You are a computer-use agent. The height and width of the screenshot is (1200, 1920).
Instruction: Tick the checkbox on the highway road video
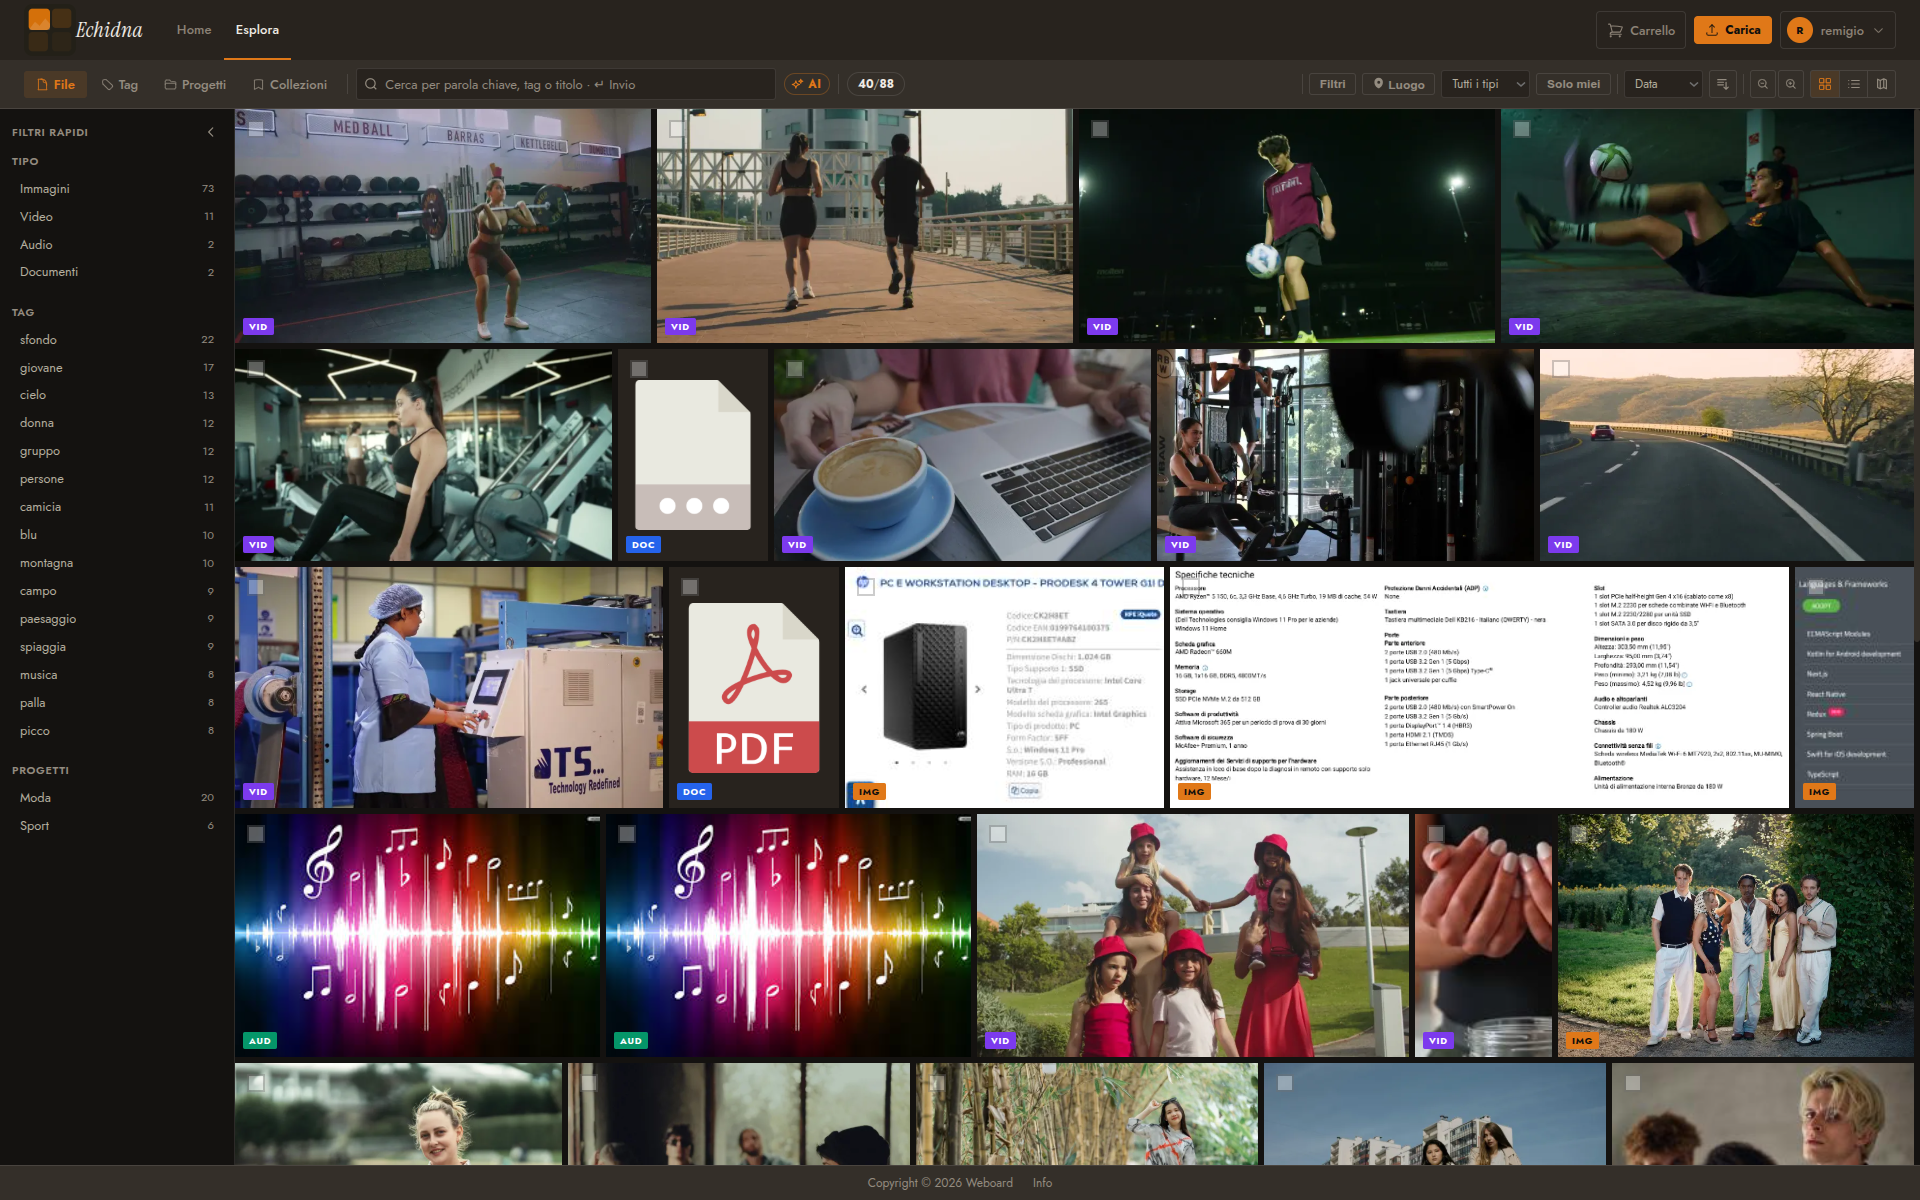click(x=1561, y=369)
